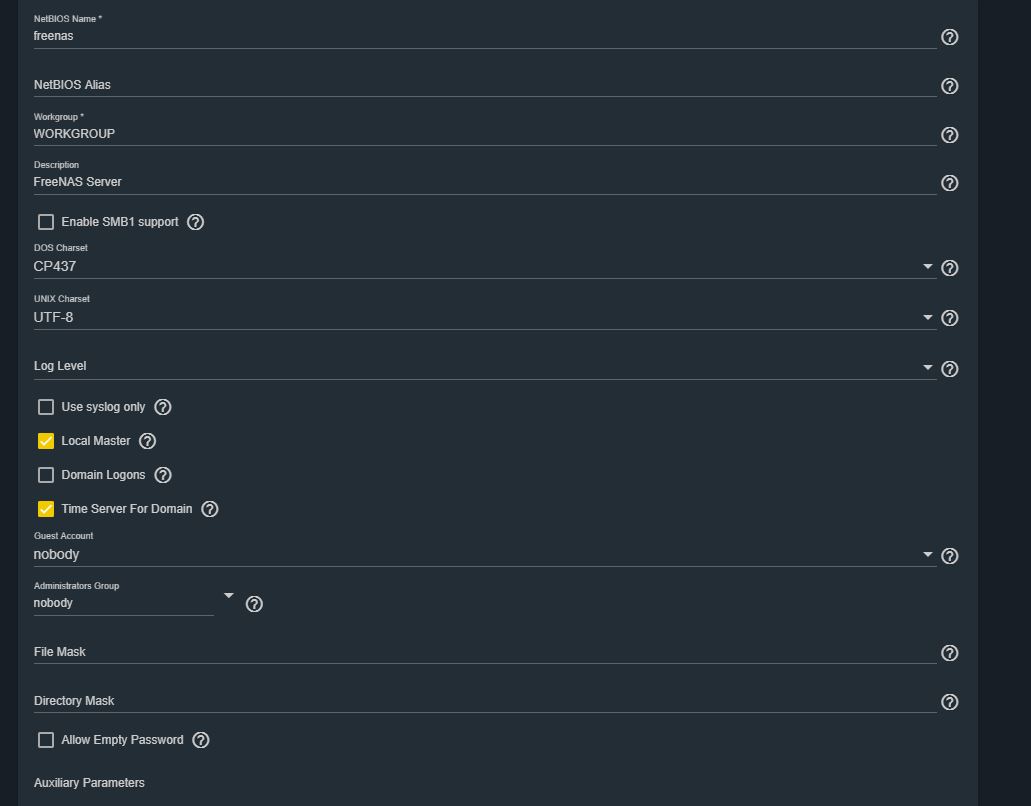Toggle Use syslog only checkbox
The height and width of the screenshot is (806, 1031).
coord(46,407)
